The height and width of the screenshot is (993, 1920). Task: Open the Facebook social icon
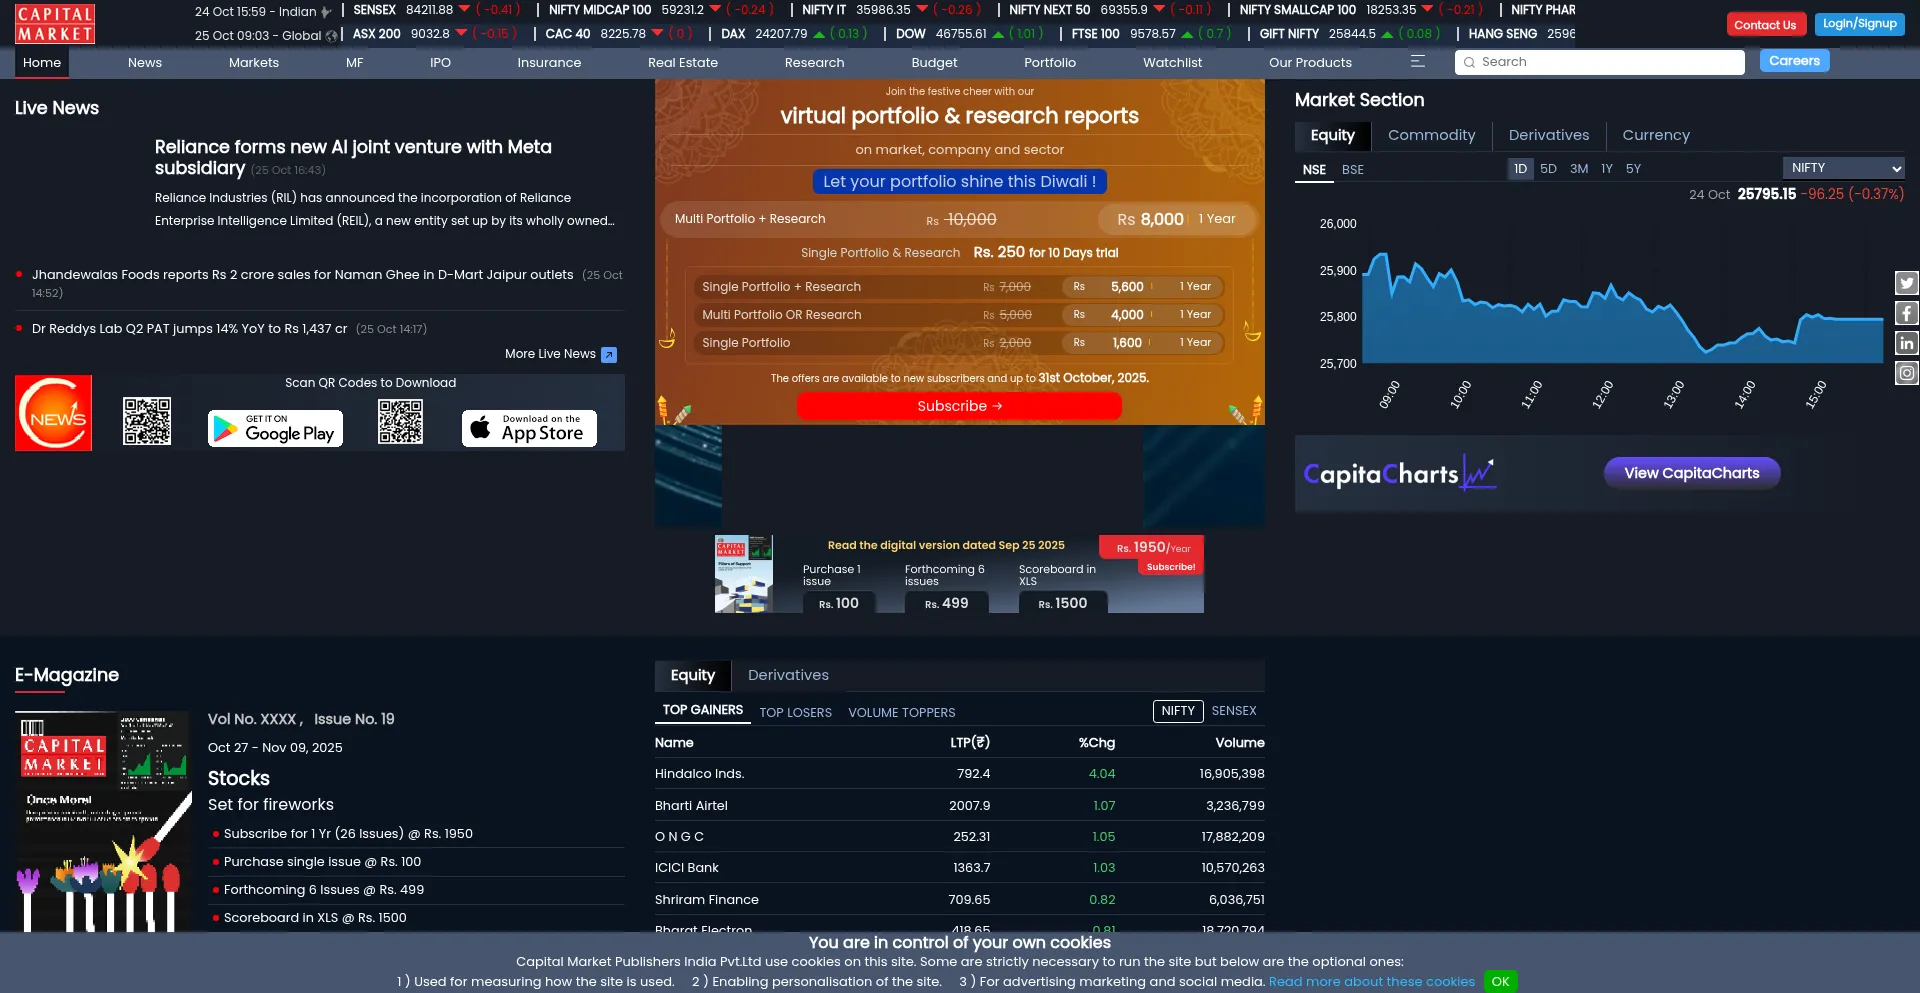(1906, 313)
